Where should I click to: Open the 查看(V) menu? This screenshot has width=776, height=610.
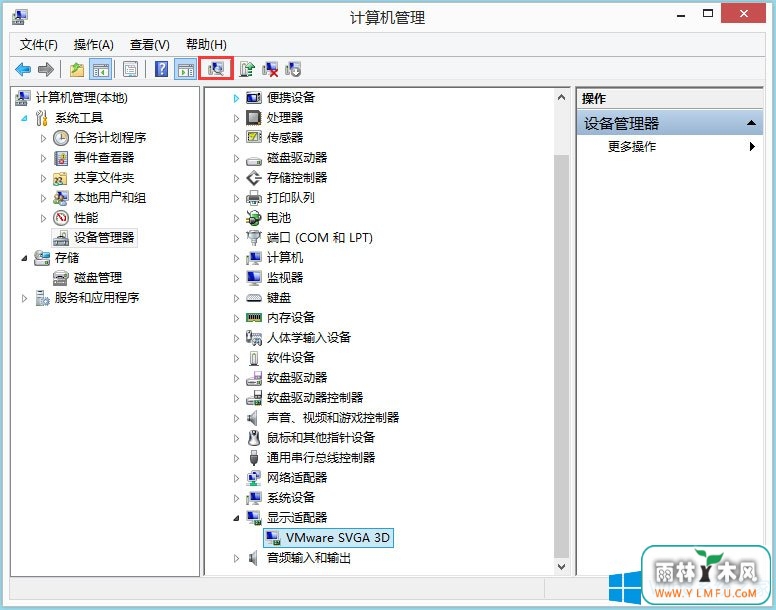pos(149,45)
